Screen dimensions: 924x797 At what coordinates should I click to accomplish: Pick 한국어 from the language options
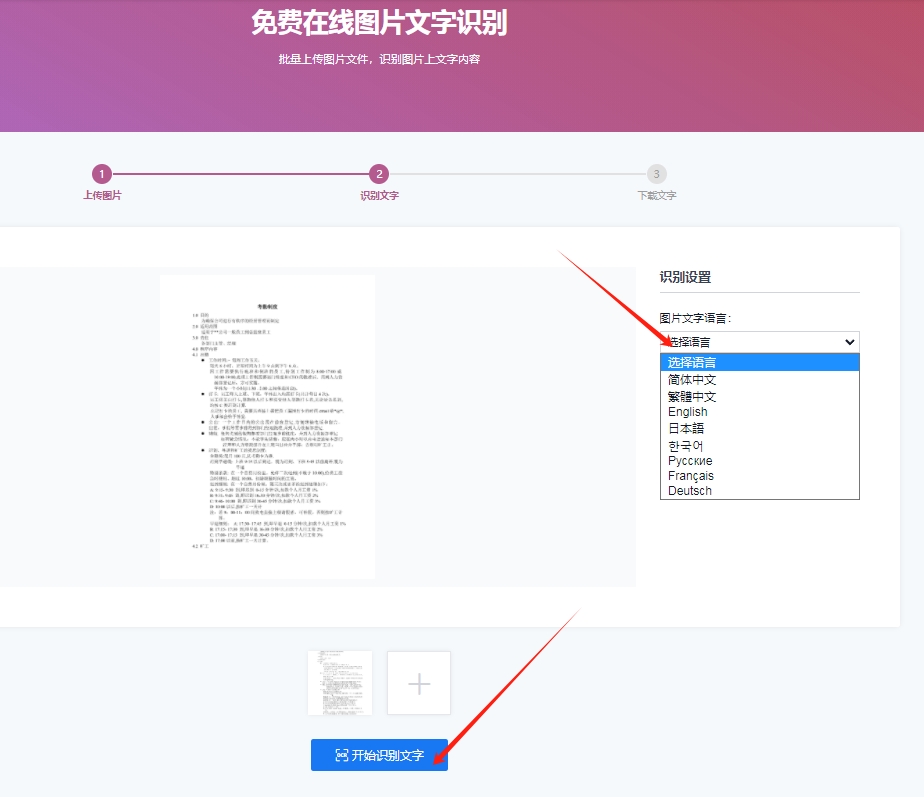pyautogui.click(x=759, y=446)
